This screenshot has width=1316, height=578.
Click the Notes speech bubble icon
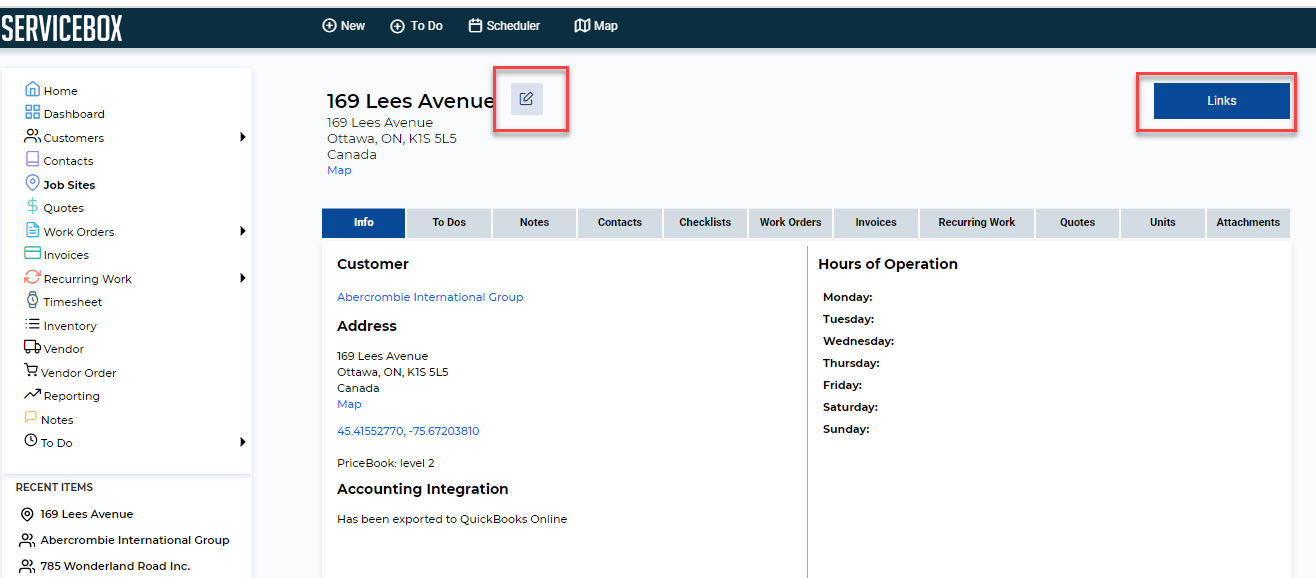[31, 418]
